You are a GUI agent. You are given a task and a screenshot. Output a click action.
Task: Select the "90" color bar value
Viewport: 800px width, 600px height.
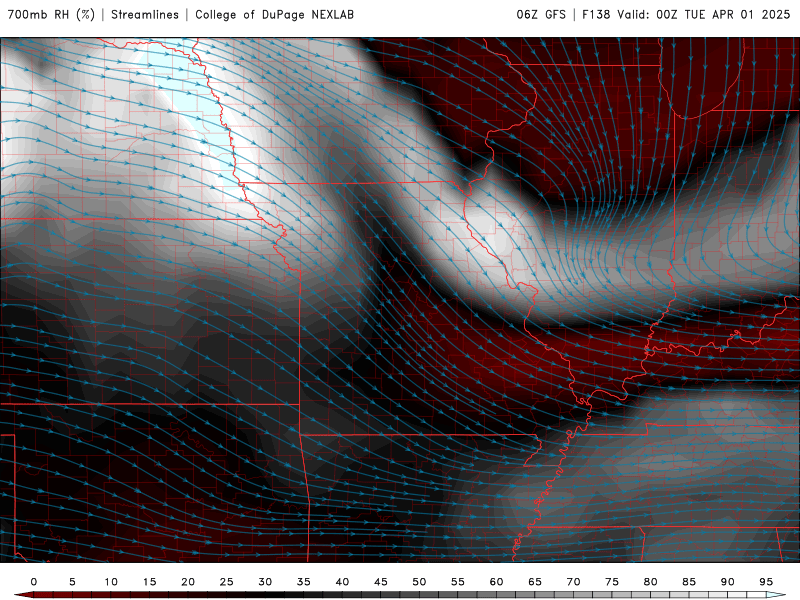click(x=728, y=582)
